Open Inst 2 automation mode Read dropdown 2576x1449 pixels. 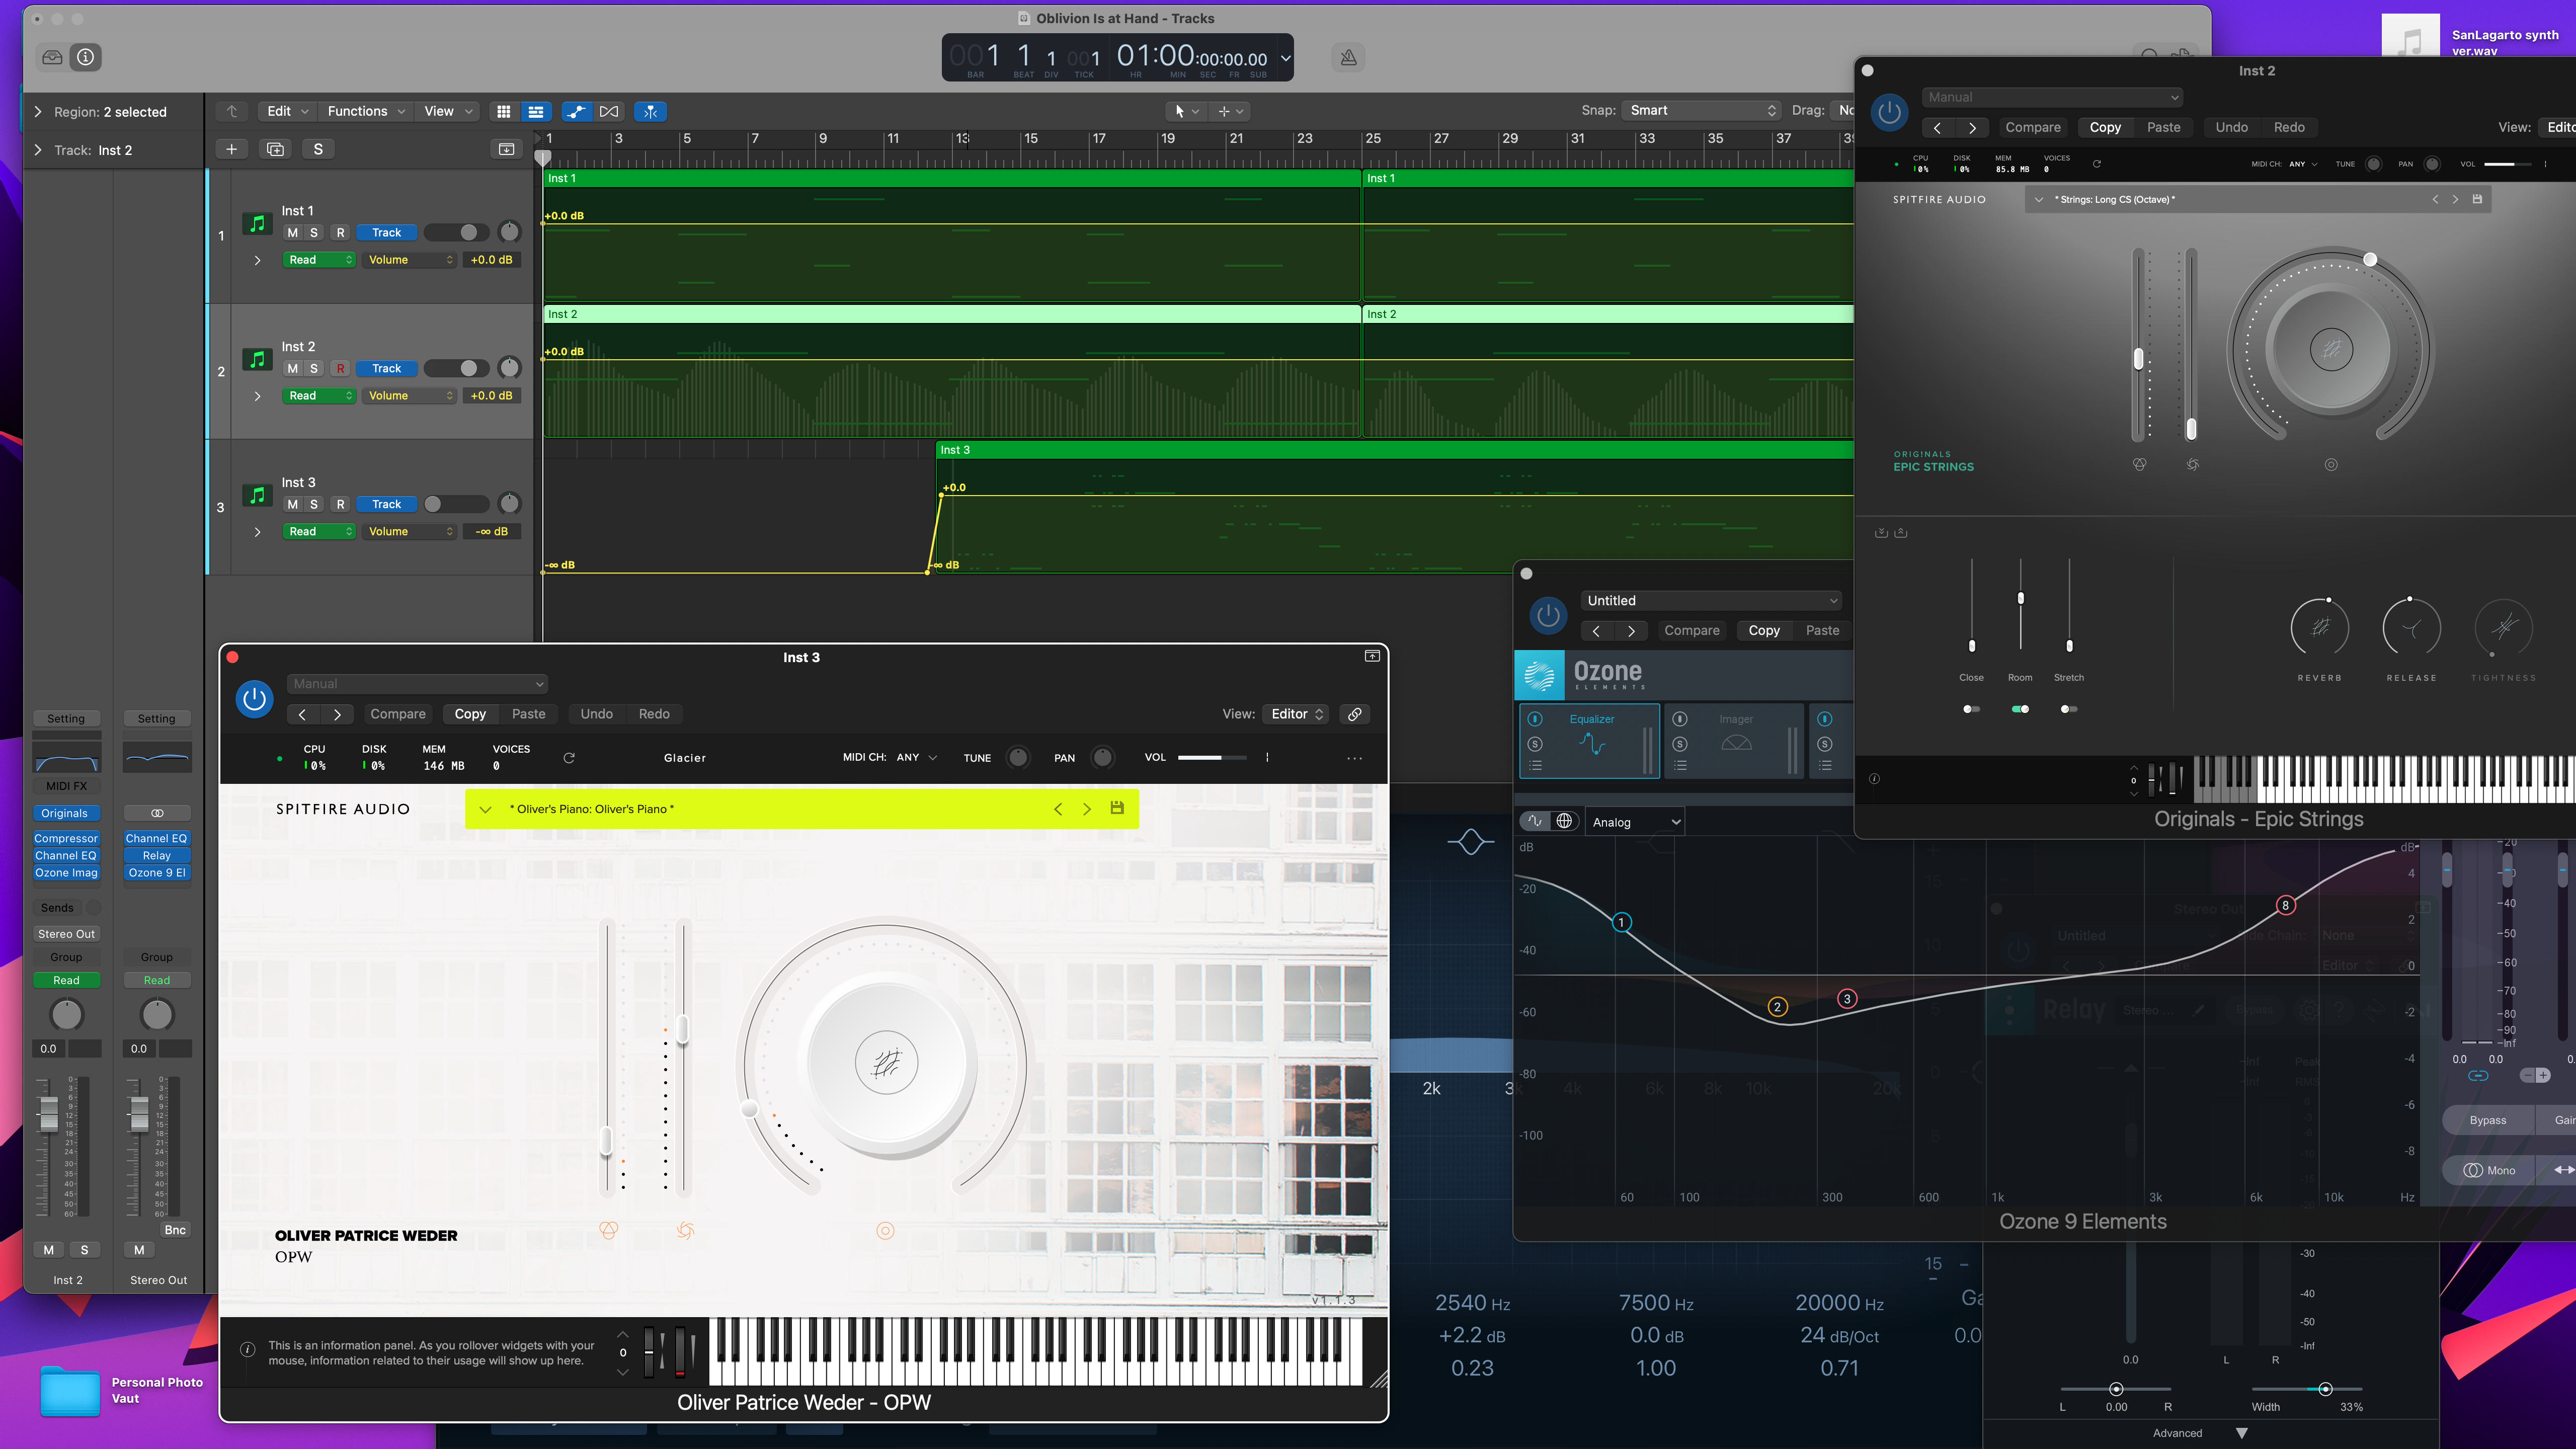pyautogui.click(x=319, y=396)
